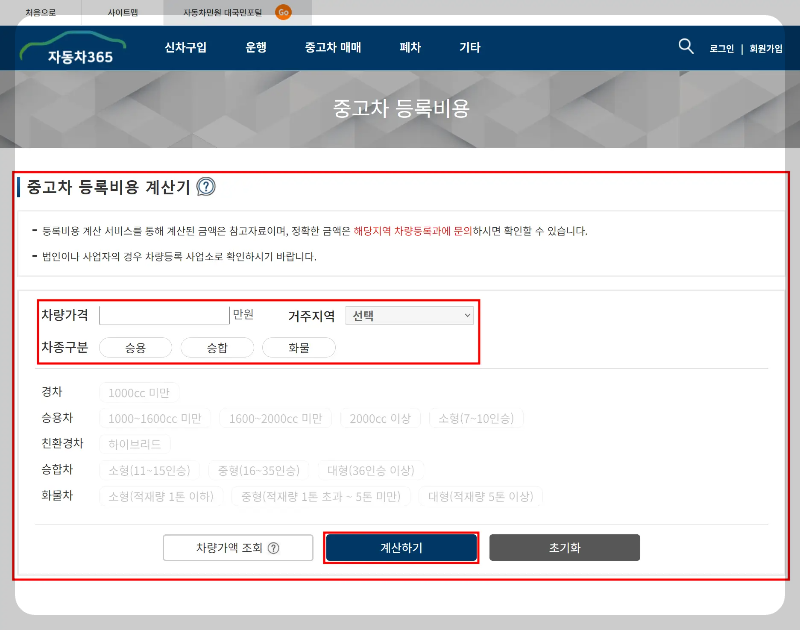Open the 거주지역 selection dropdown
This screenshot has width=800, height=630.
[x=410, y=314]
